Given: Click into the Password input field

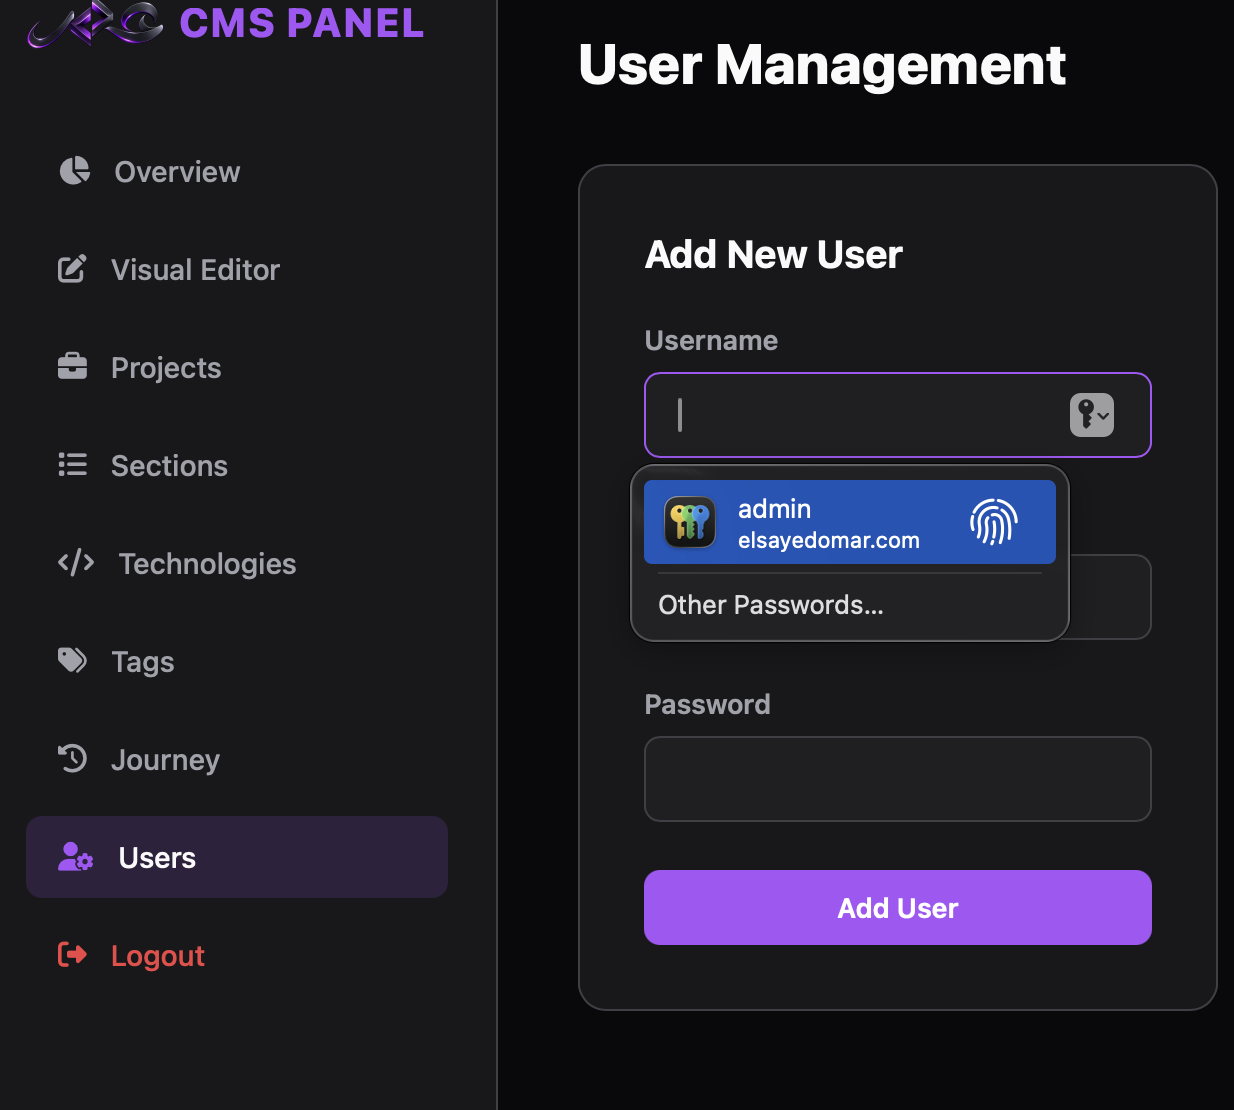Looking at the screenshot, I should click(898, 779).
